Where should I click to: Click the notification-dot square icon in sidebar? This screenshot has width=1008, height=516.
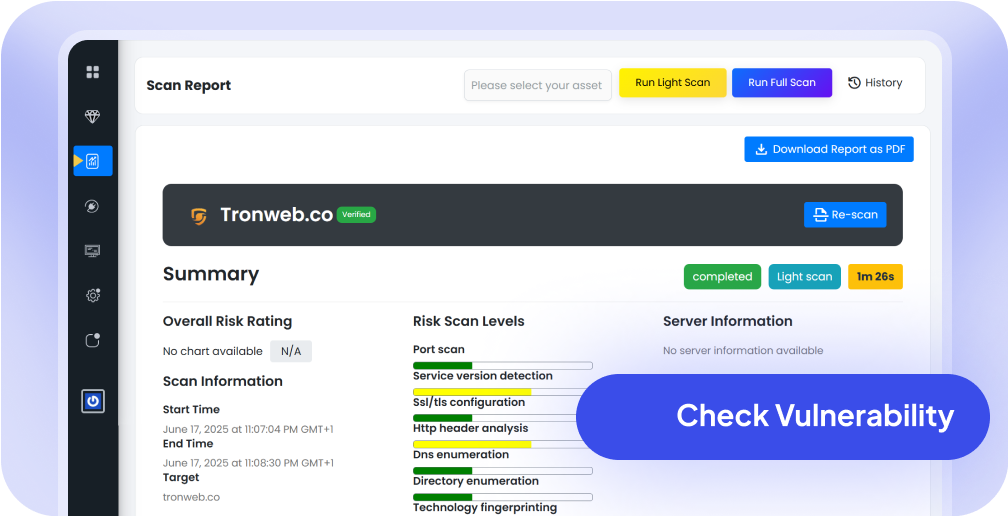(x=93, y=341)
